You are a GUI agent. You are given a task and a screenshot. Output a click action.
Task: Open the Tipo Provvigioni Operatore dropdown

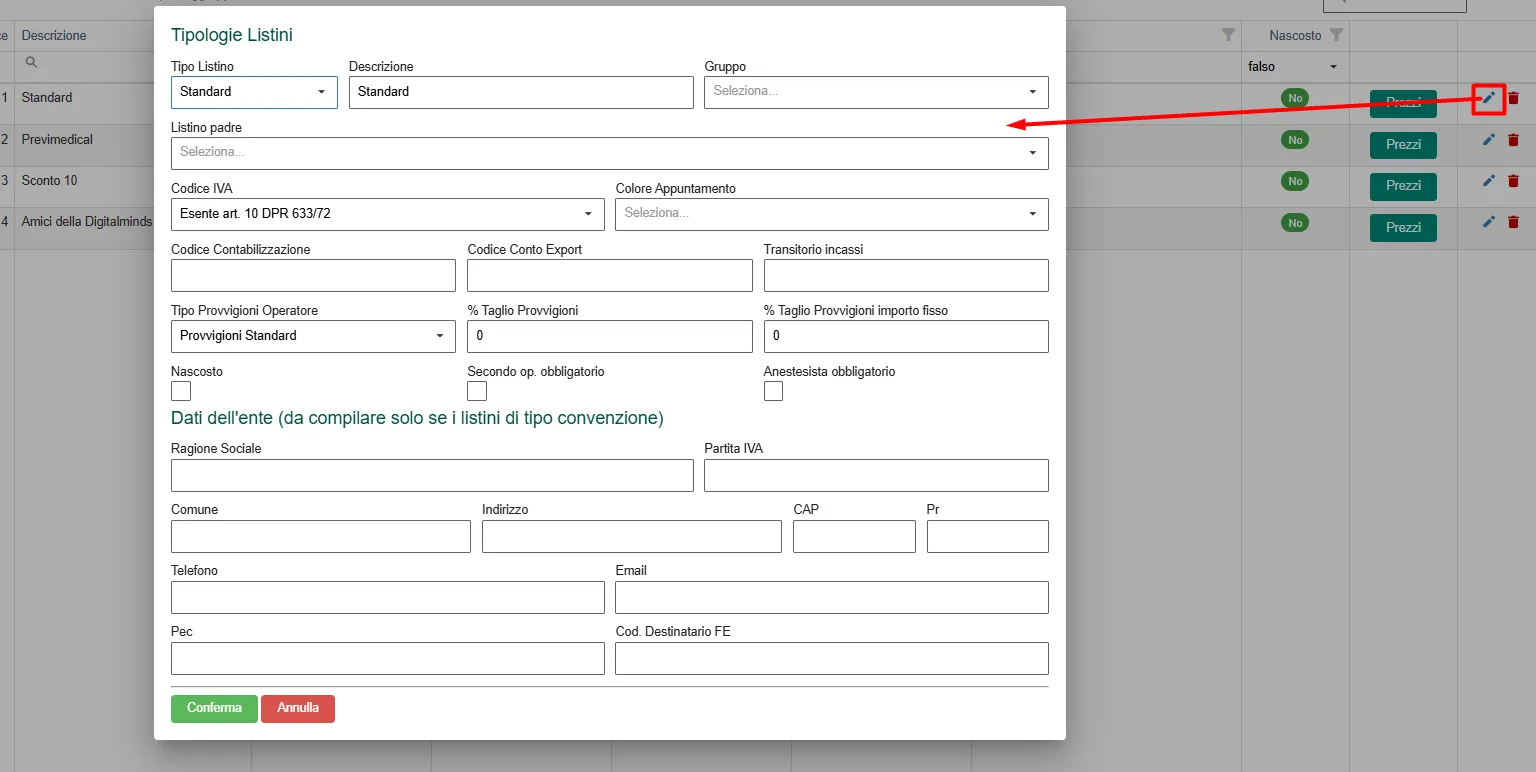[x=313, y=336]
